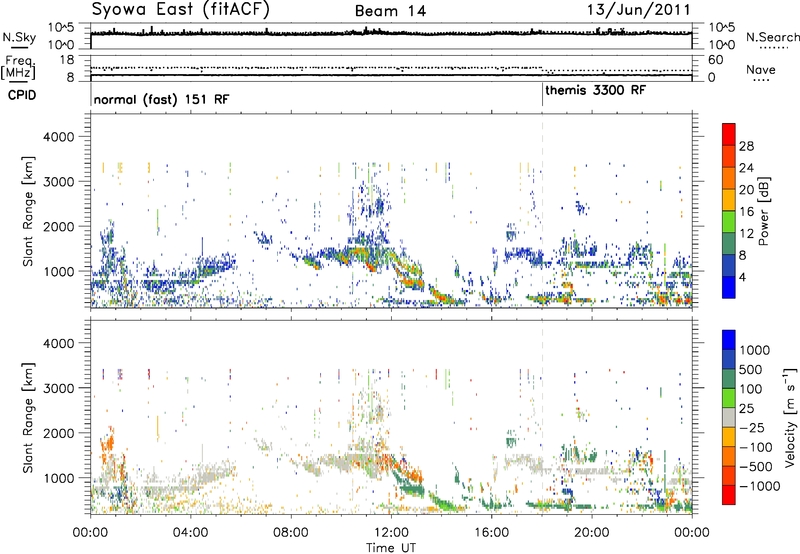The width and height of the screenshot is (800, 554).
Task: Click the "Beam 14" label
Action: [390, 11]
